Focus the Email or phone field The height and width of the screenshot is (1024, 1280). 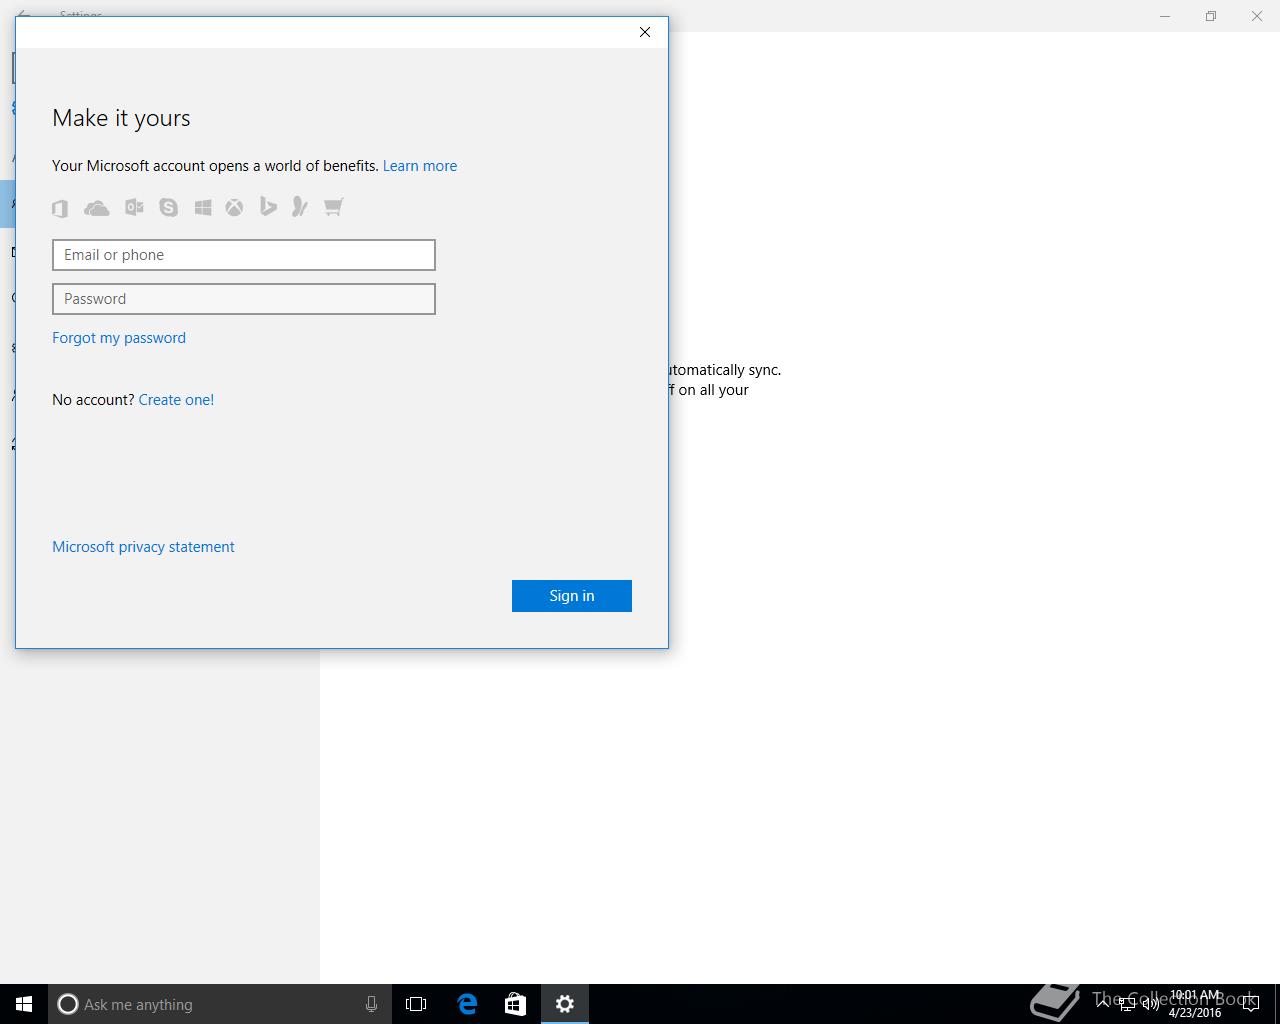(x=244, y=255)
